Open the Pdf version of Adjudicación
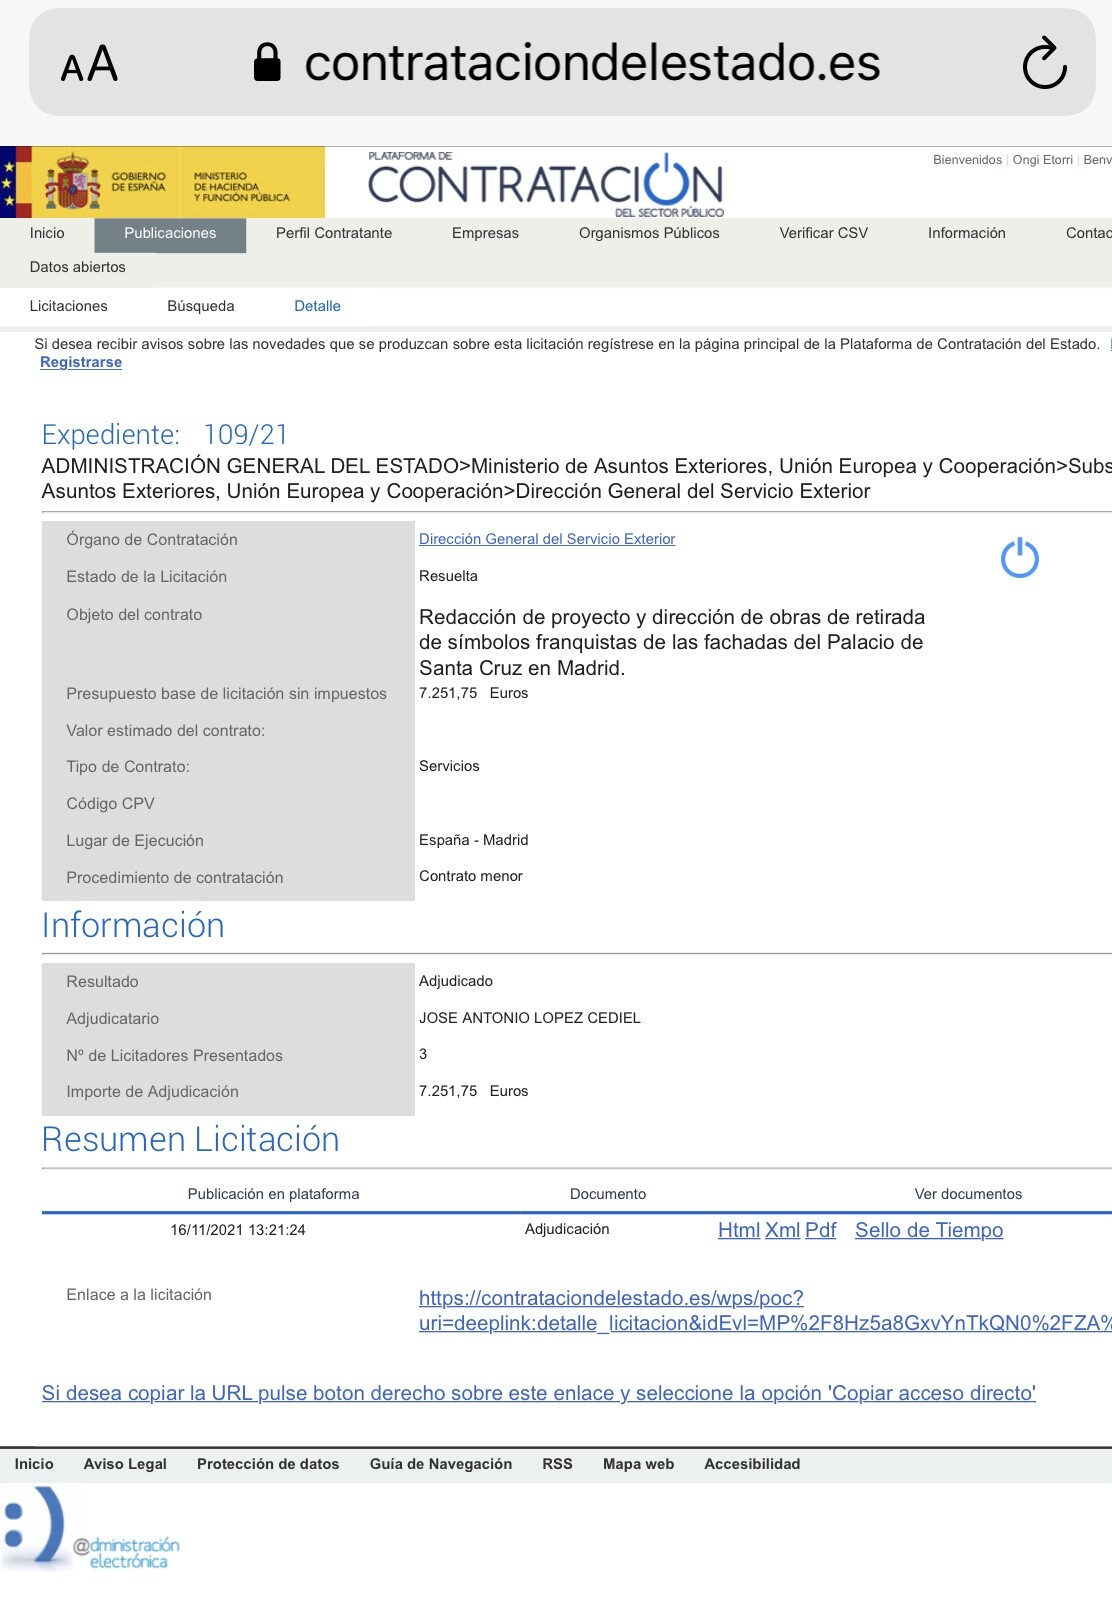1112x1605 pixels. pyautogui.click(x=820, y=1230)
